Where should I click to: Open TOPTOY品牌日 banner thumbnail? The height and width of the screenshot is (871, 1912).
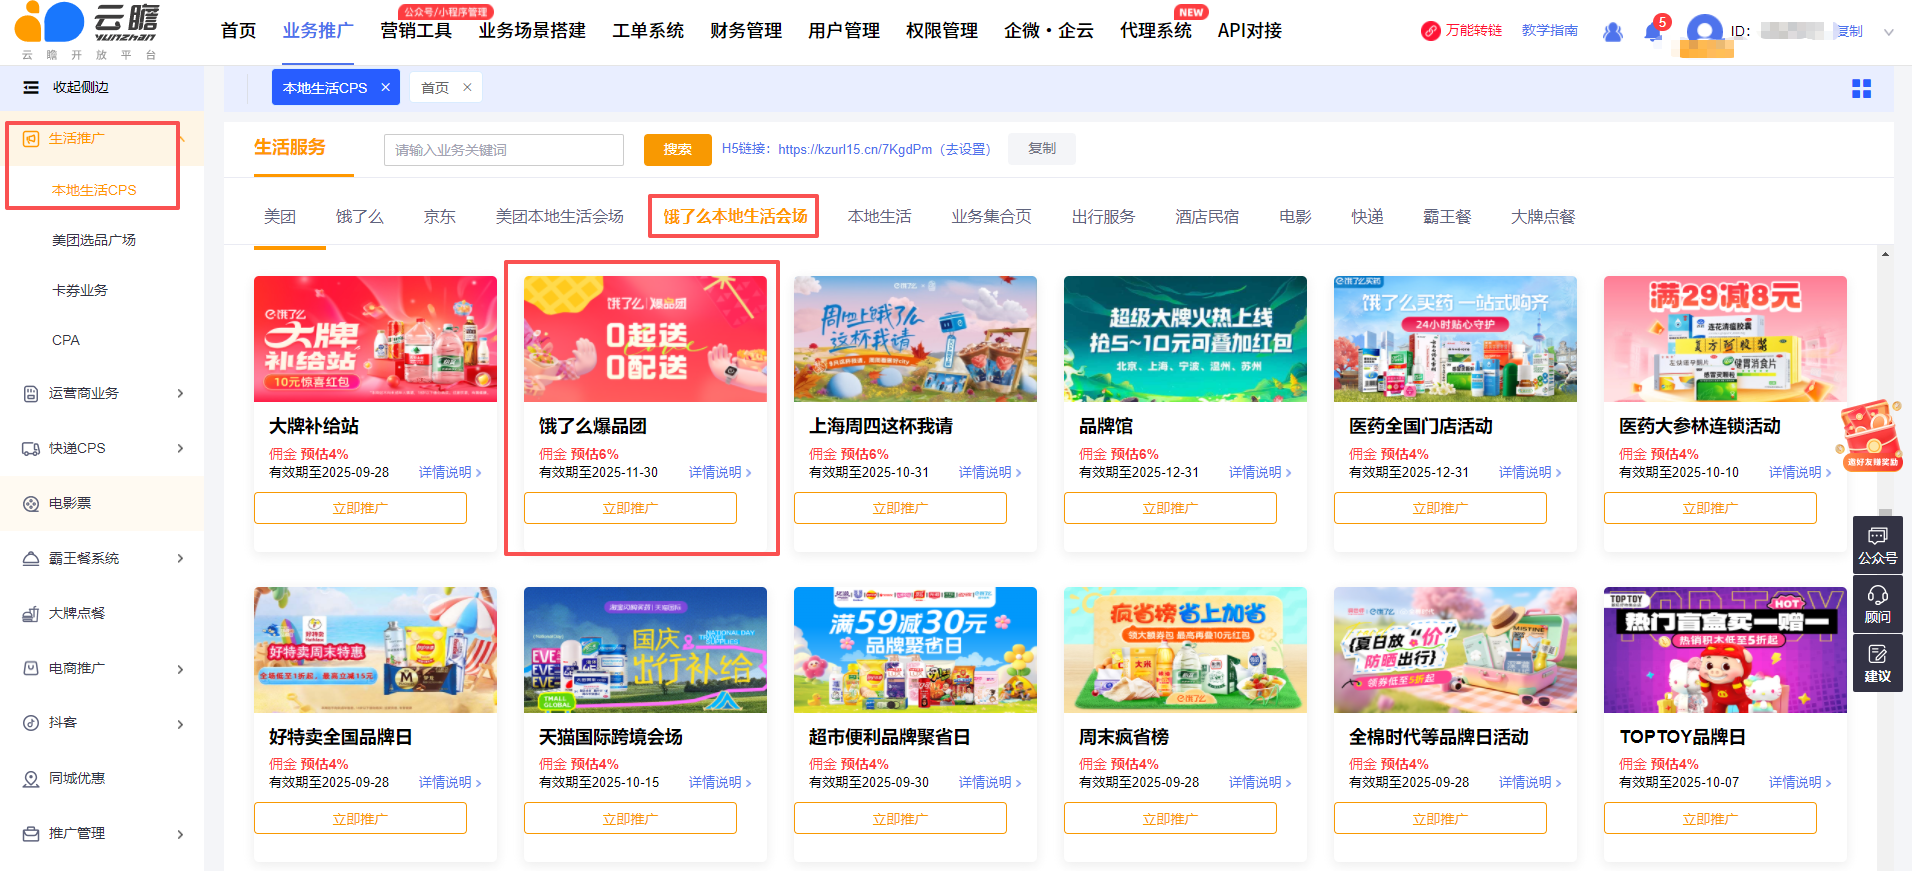tap(1725, 650)
